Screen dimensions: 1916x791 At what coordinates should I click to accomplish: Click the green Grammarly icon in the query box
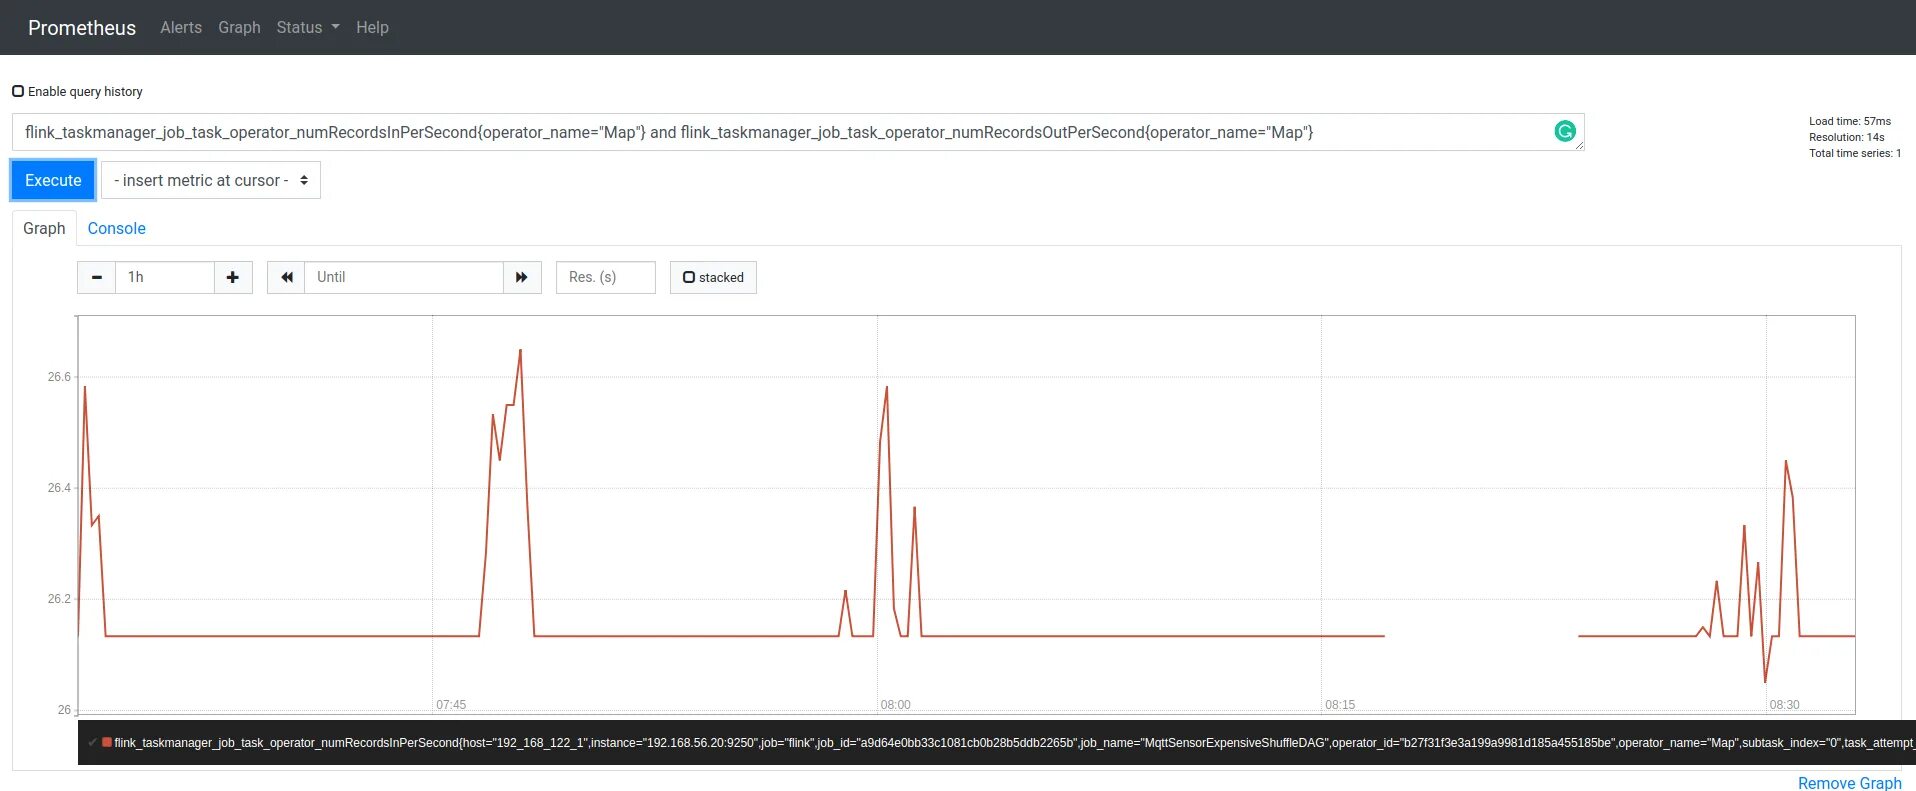click(x=1565, y=131)
